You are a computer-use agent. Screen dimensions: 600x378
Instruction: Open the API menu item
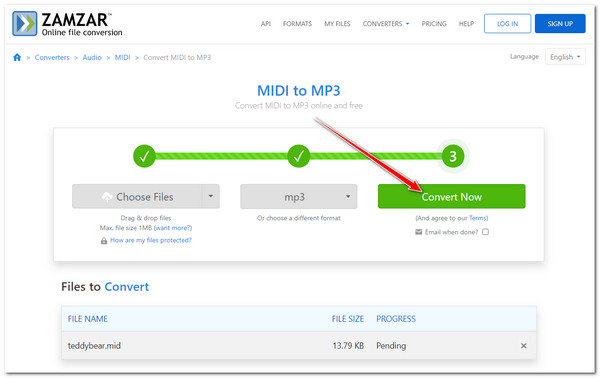(x=266, y=24)
